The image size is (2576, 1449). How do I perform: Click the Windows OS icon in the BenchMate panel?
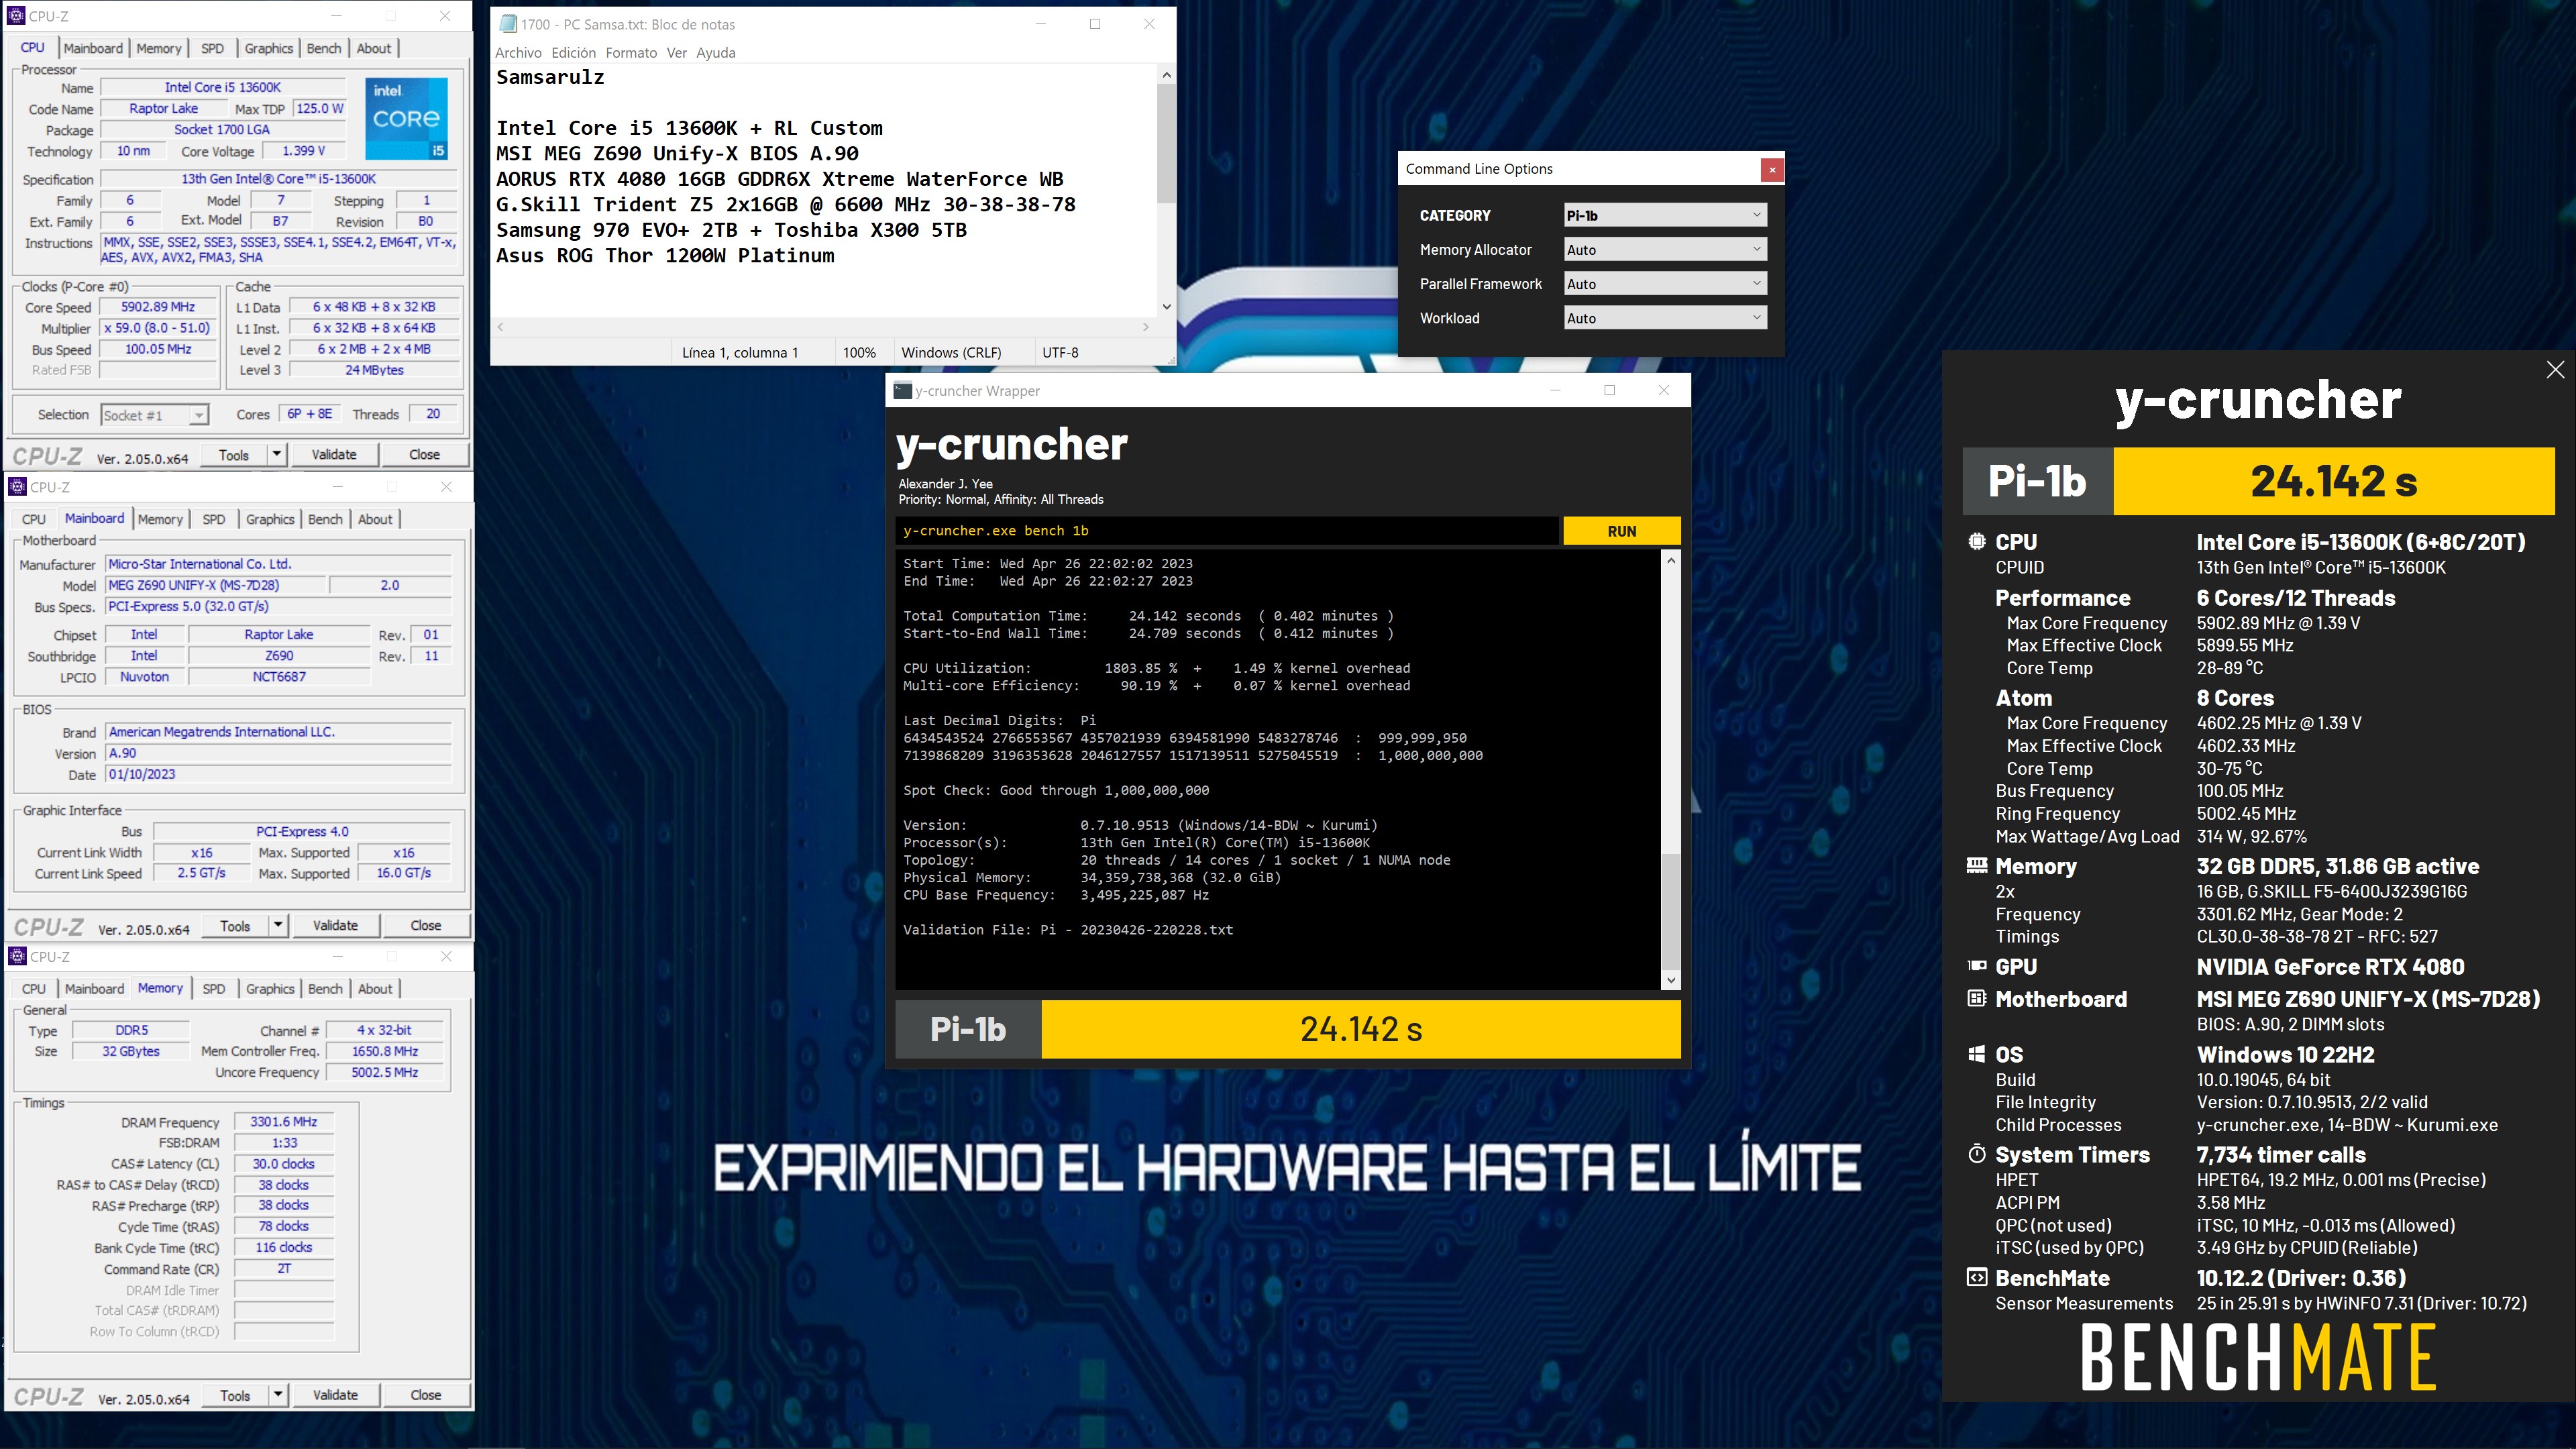click(1976, 1054)
